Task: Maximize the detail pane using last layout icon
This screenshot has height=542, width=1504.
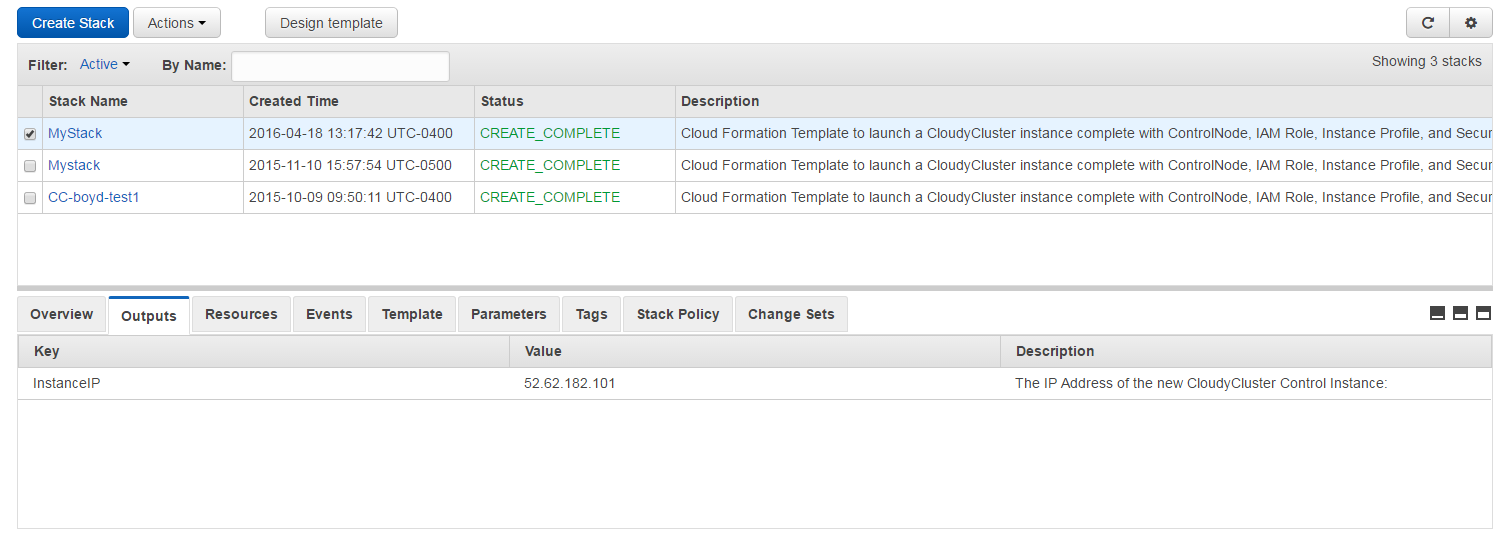Action: point(1483,313)
